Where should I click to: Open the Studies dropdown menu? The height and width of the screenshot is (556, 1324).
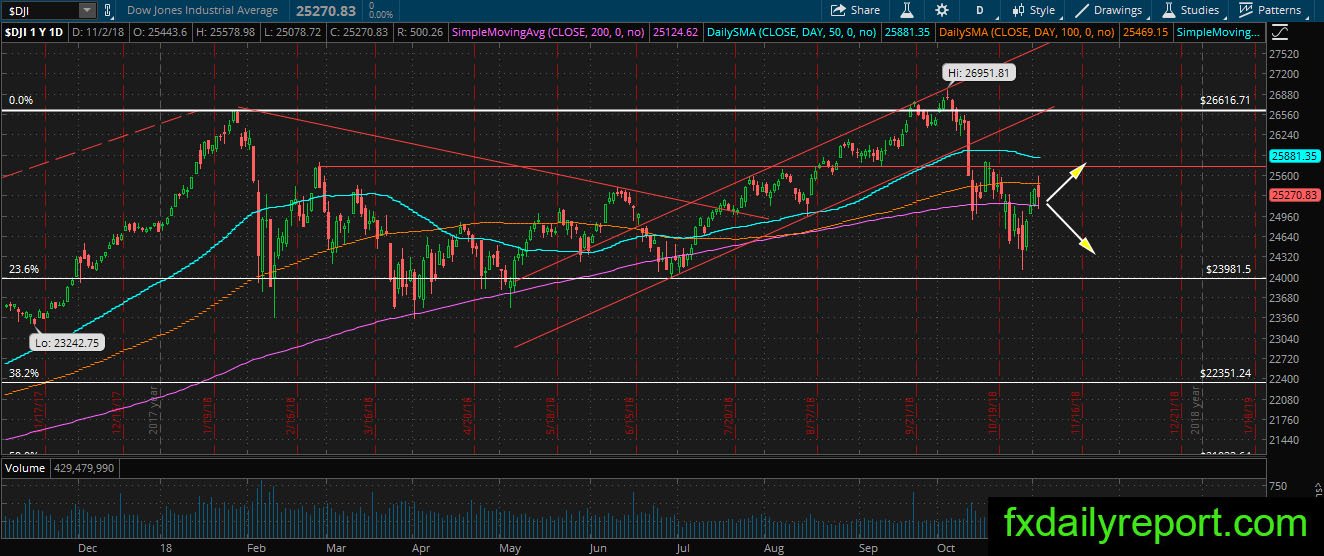coord(1190,10)
